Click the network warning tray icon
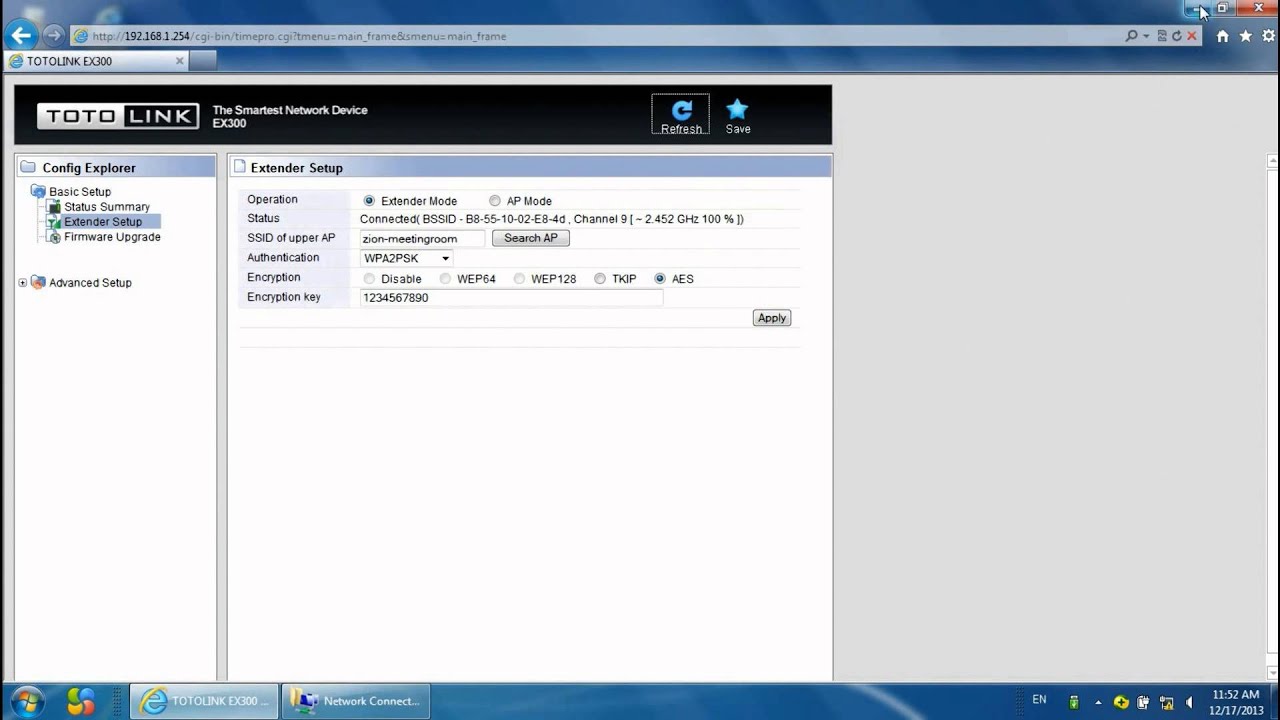The width and height of the screenshot is (1280, 720). pyautogui.click(x=1166, y=702)
